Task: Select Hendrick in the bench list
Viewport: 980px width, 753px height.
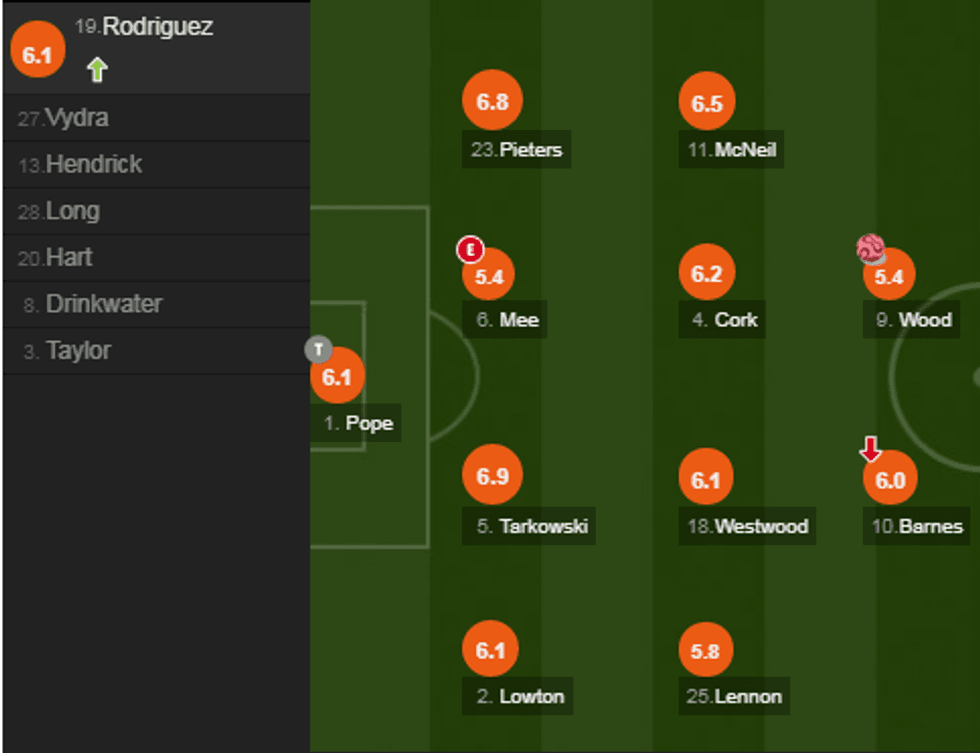Action: click(x=94, y=165)
